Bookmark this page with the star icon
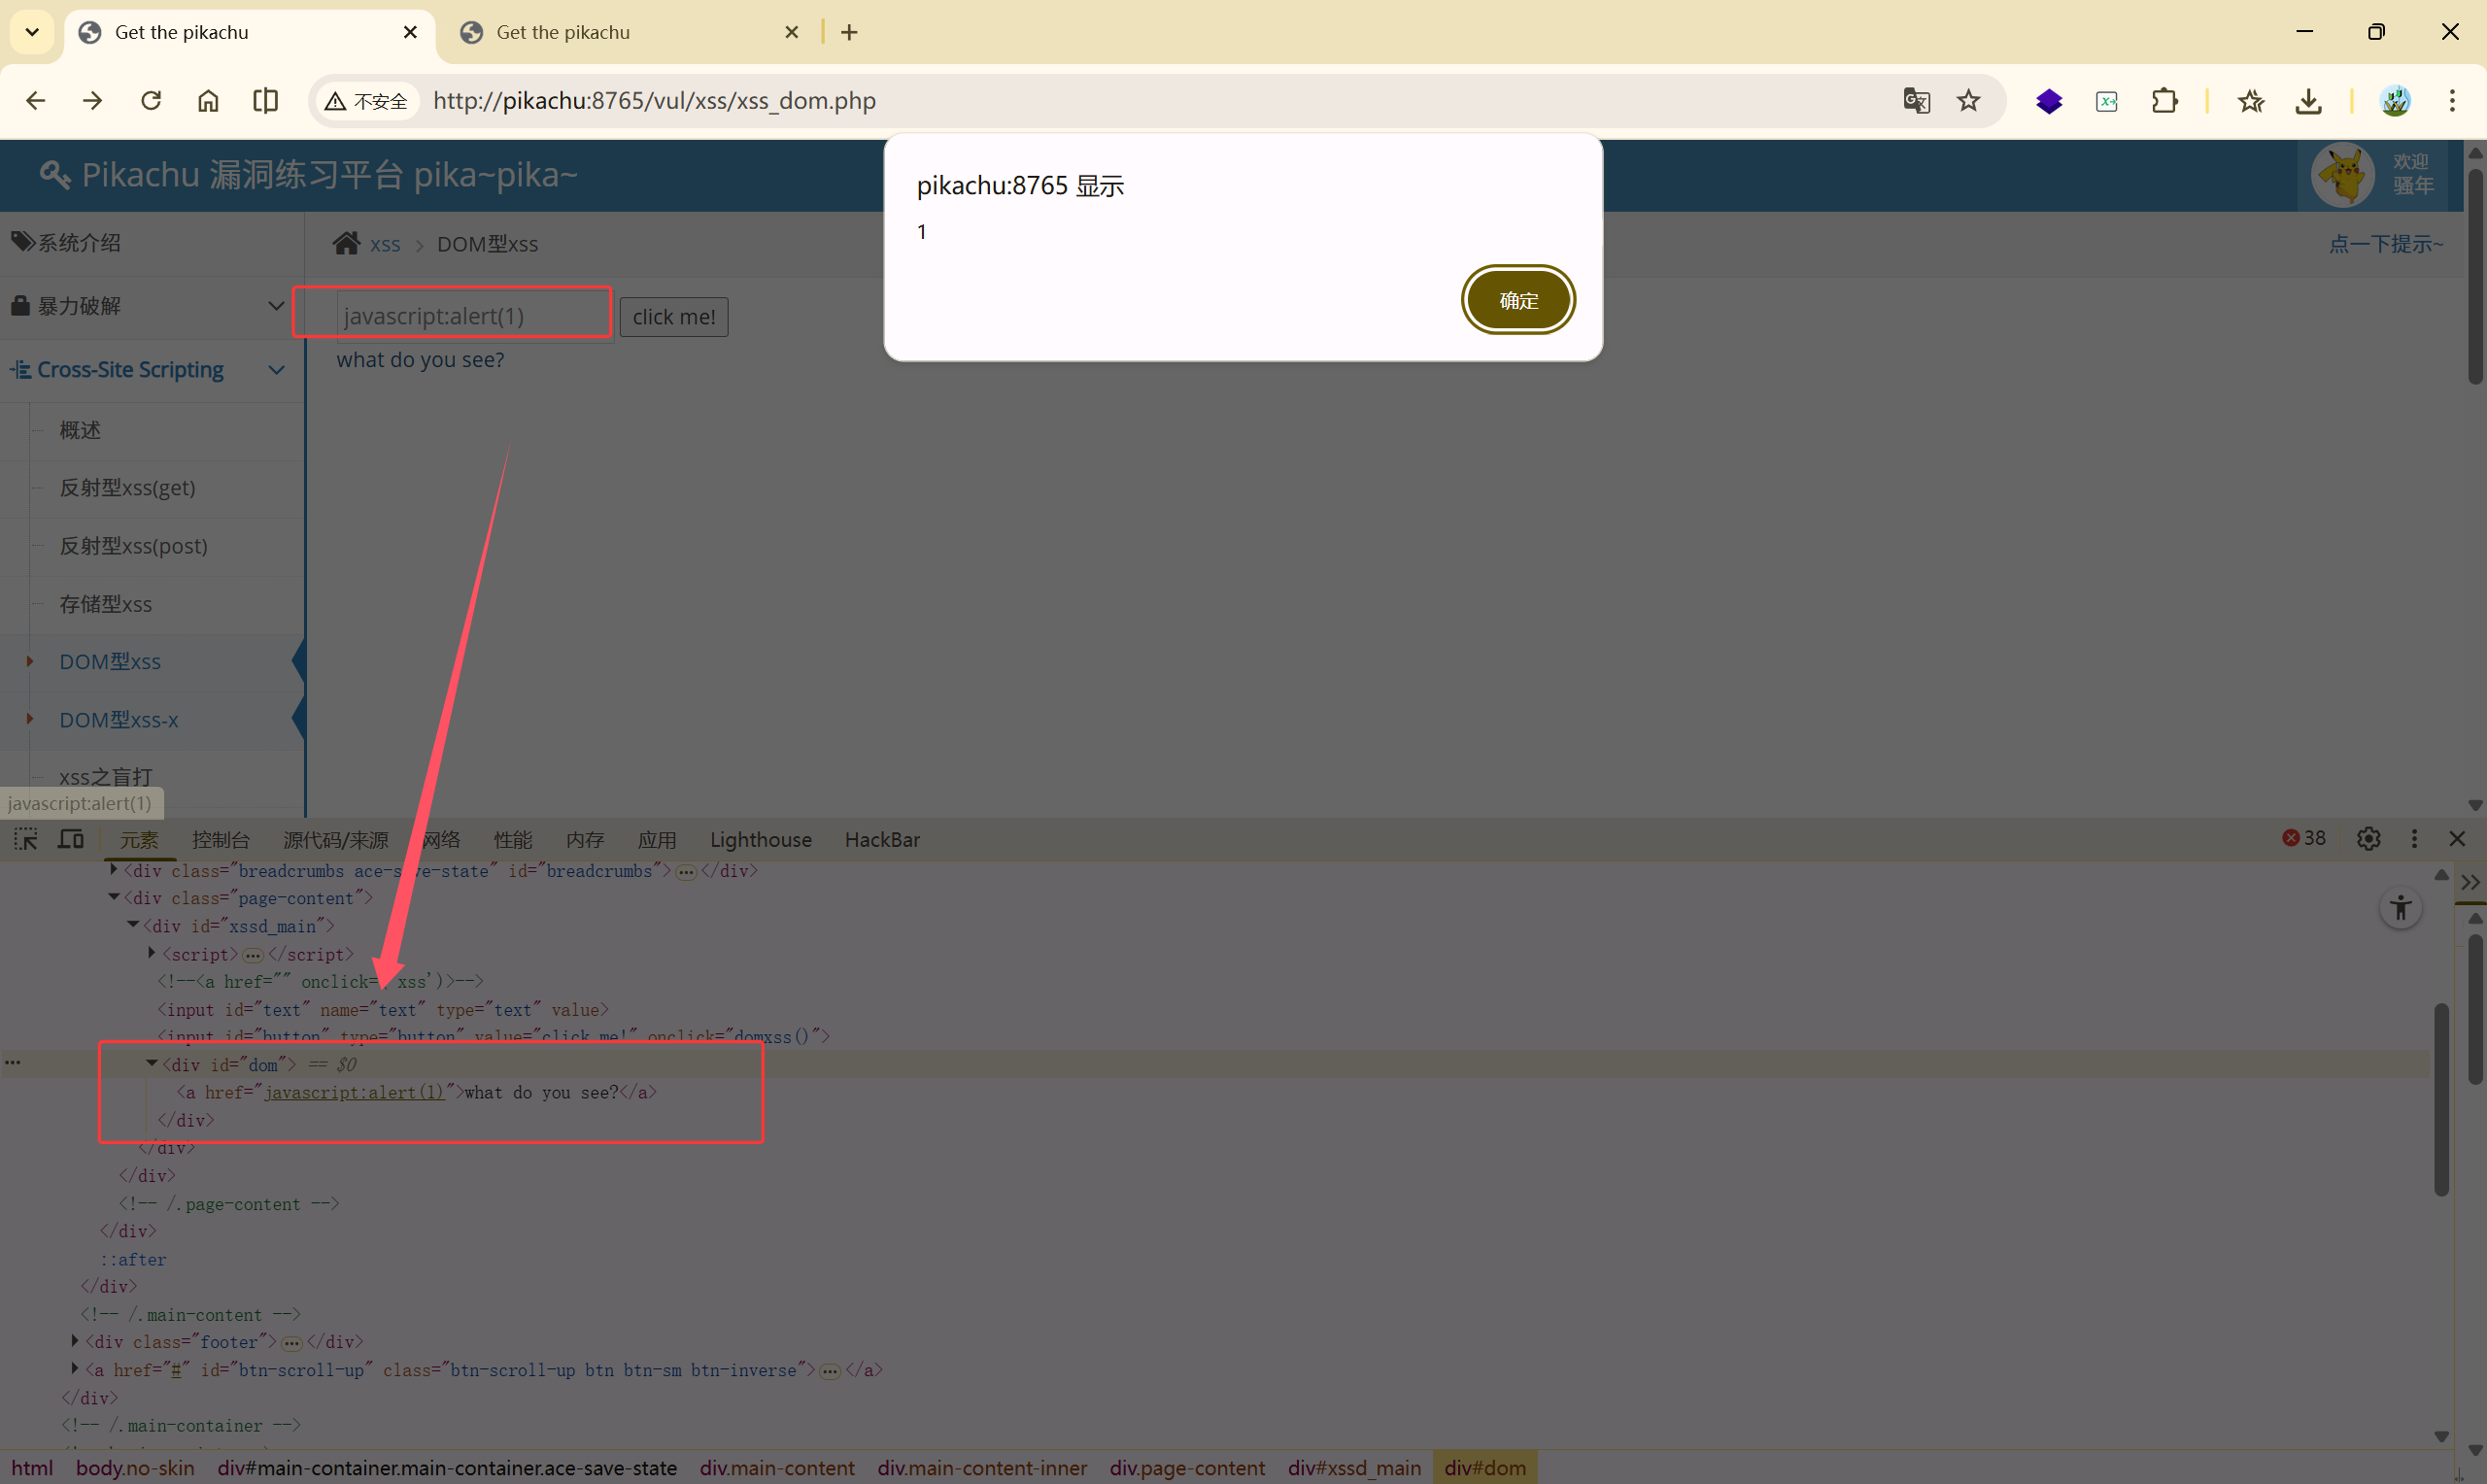Viewport: 2487px width, 1484px height. pos(1969,101)
